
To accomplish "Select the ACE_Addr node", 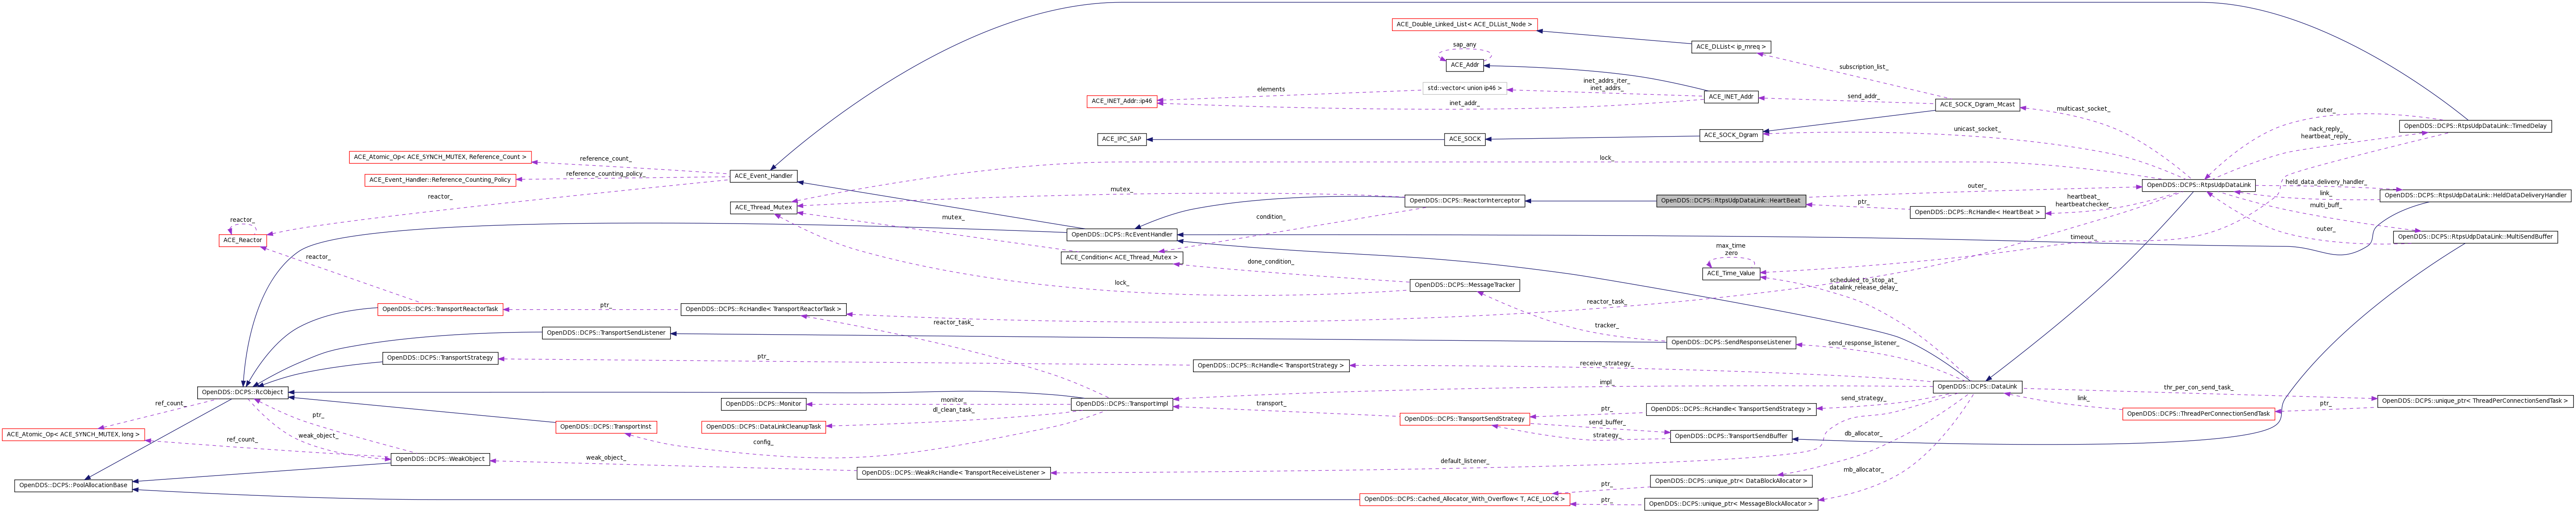I will (x=1465, y=65).
